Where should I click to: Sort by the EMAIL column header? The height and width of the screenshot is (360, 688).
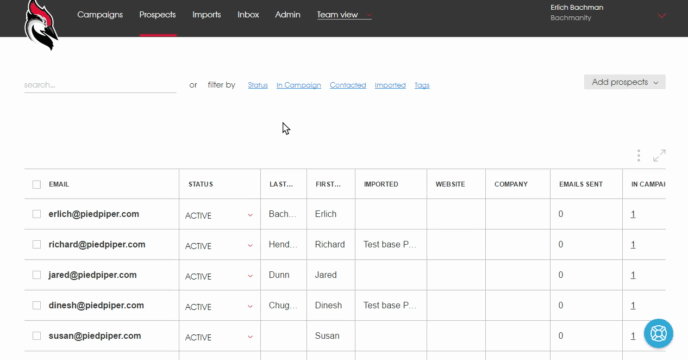(59, 184)
